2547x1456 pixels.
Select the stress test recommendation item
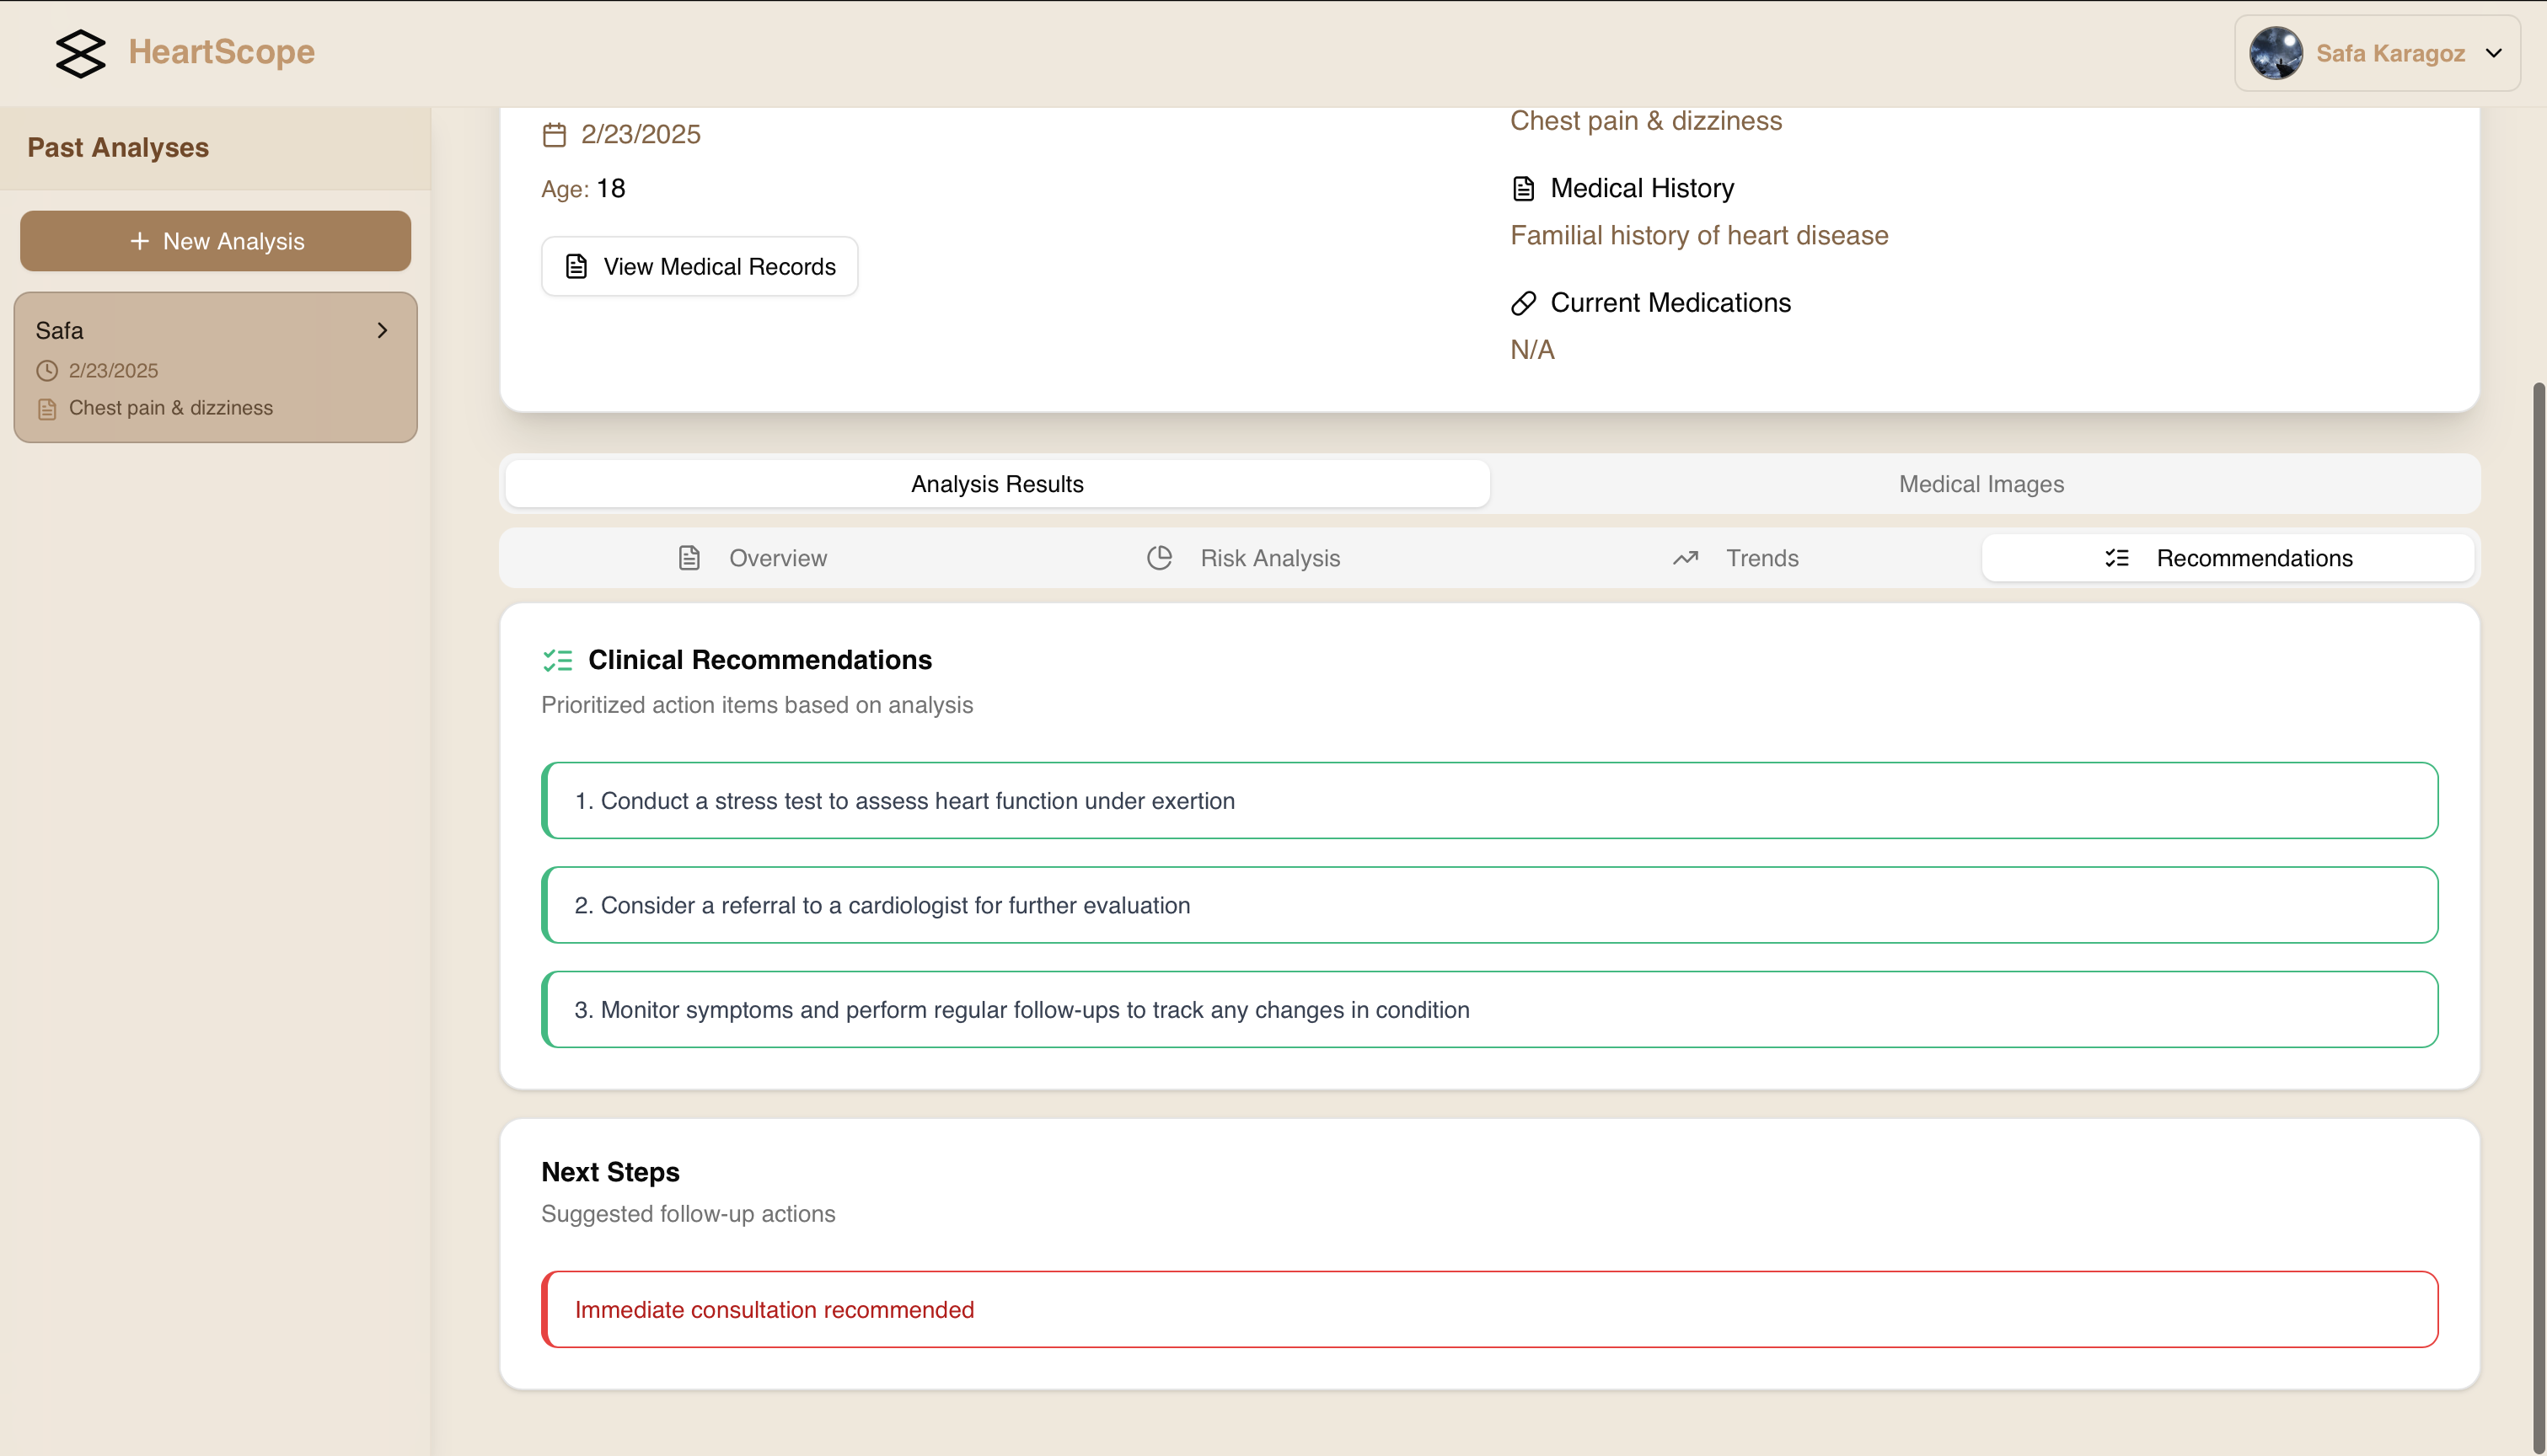point(1489,801)
